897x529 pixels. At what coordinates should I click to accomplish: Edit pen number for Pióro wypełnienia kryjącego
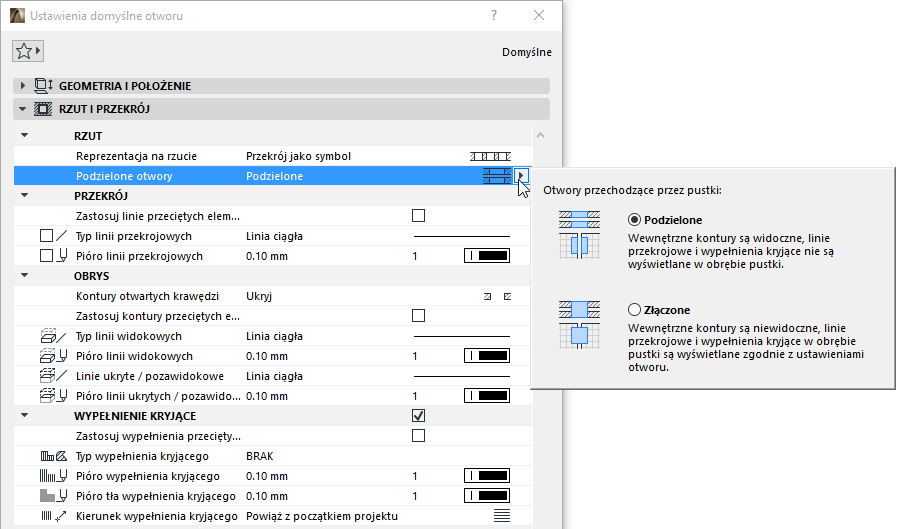coord(415,476)
